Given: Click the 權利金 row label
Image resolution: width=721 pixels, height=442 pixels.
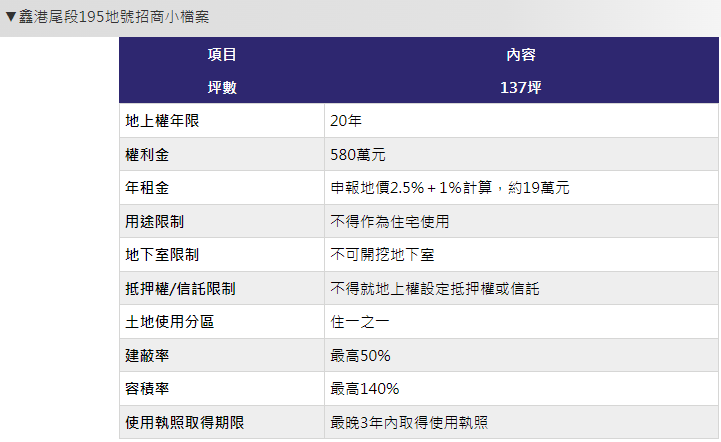Looking at the screenshot, I should (x=147, y=155).
